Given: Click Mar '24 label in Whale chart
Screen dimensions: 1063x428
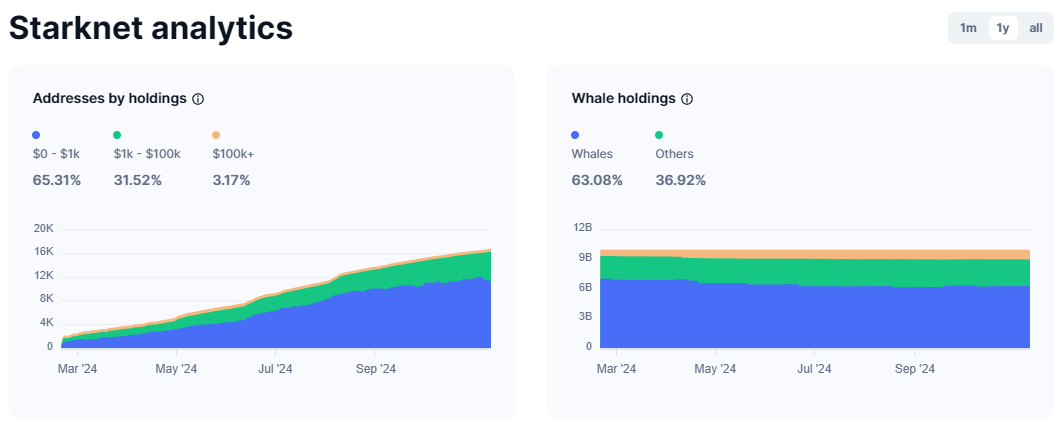Looking at the screenshot, I should [616, 369].
